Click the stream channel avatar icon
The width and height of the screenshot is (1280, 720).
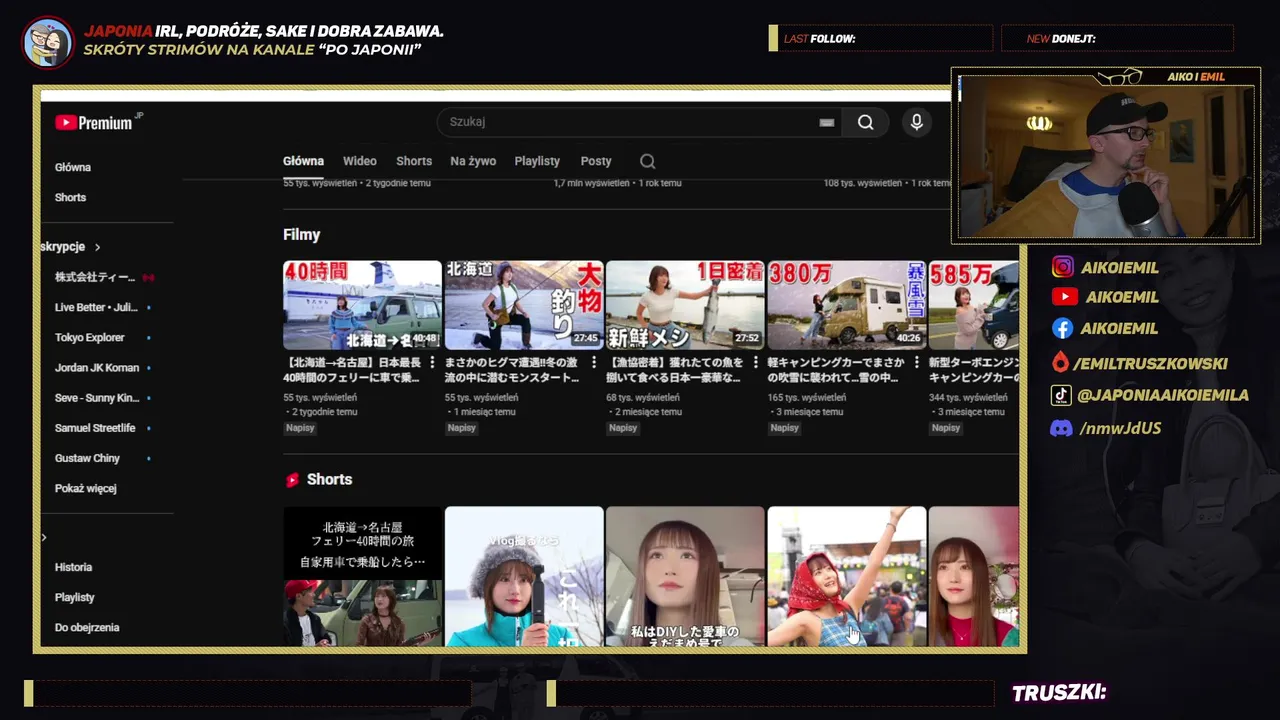click(x=47, y=42)
